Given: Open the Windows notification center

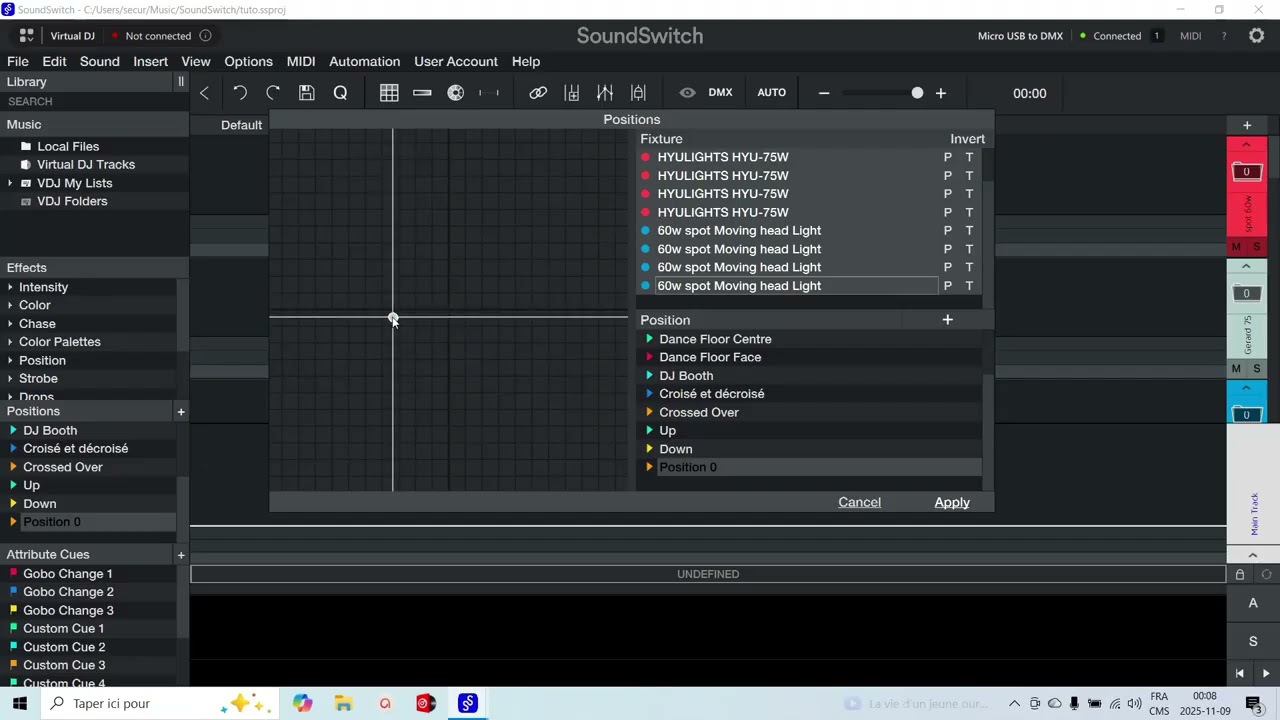Looking at the screenshot, I should (x=1253, y=703).
